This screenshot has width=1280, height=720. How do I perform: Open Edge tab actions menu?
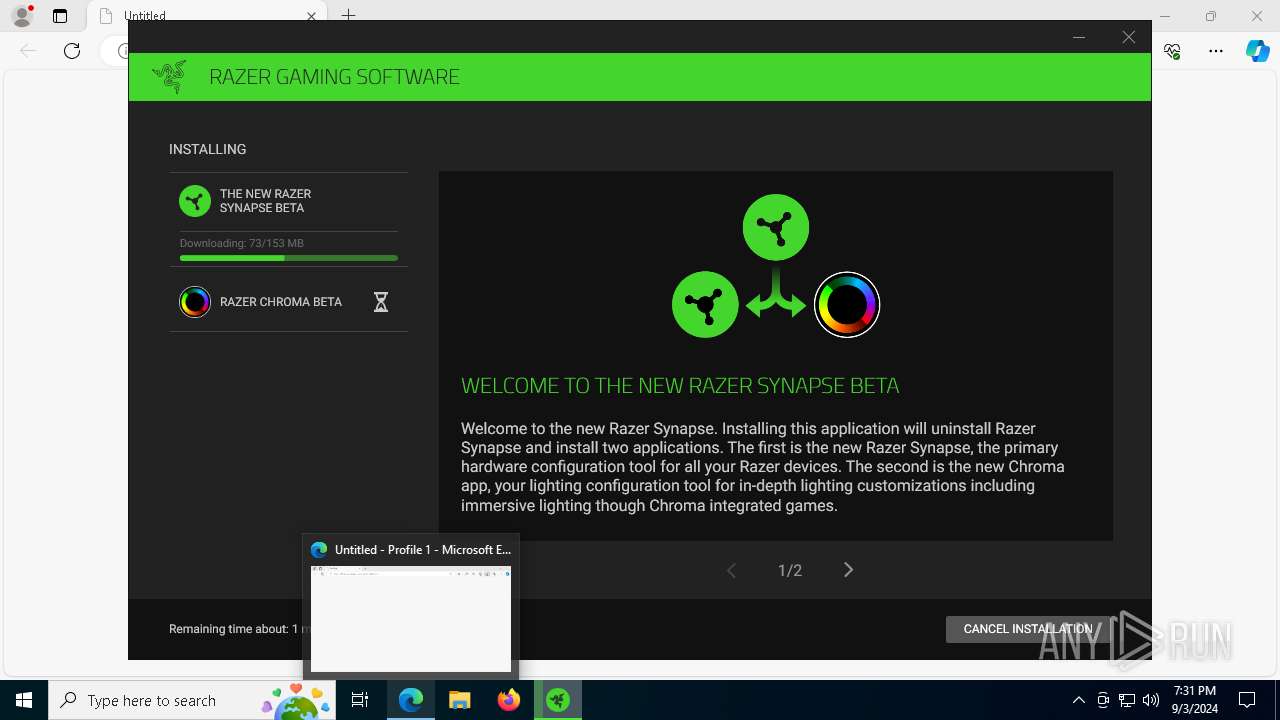[x=60, y=16]
